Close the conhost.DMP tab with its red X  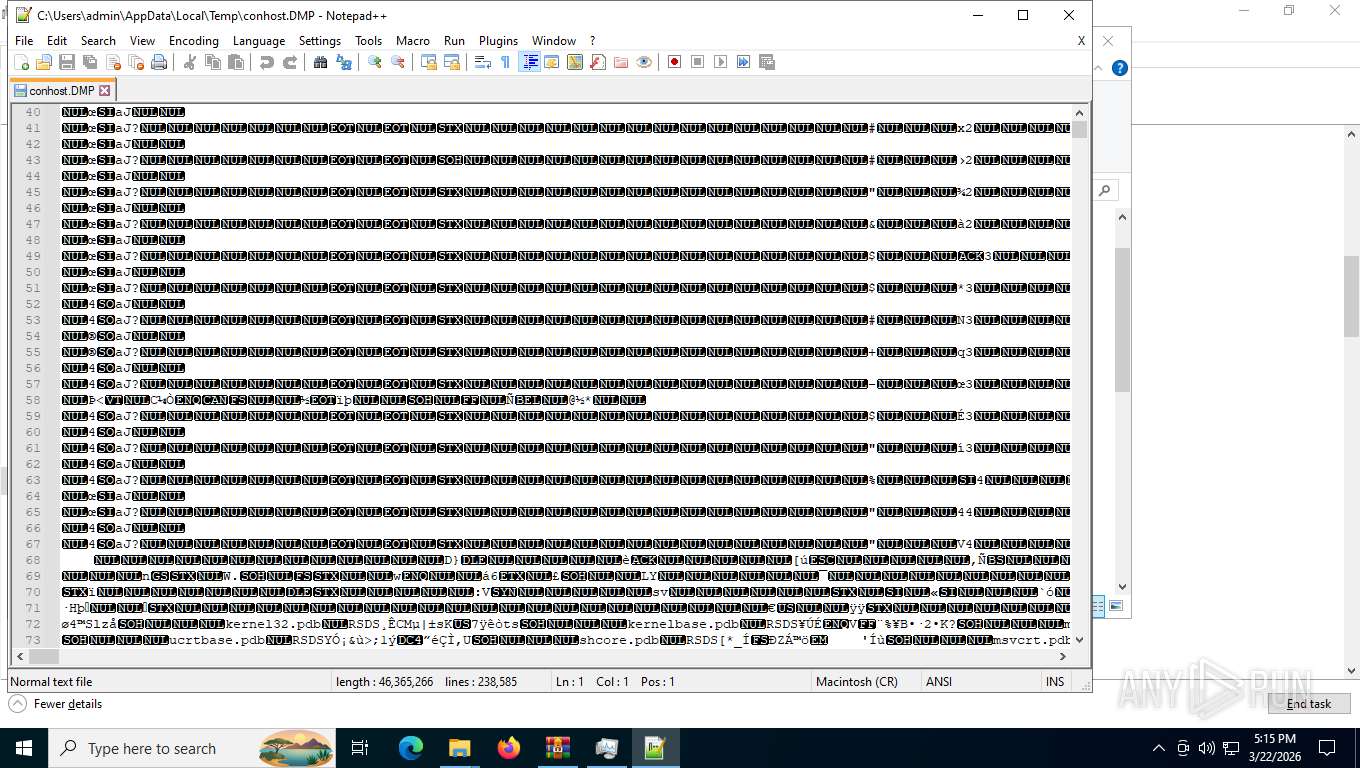coord(105,90)
